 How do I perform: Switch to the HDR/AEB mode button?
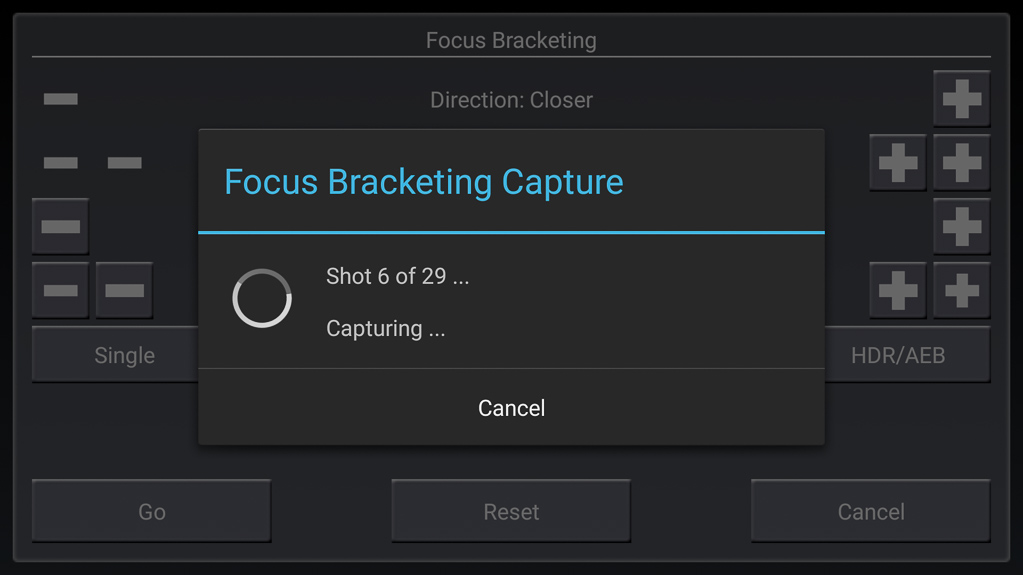coord(905,355)
